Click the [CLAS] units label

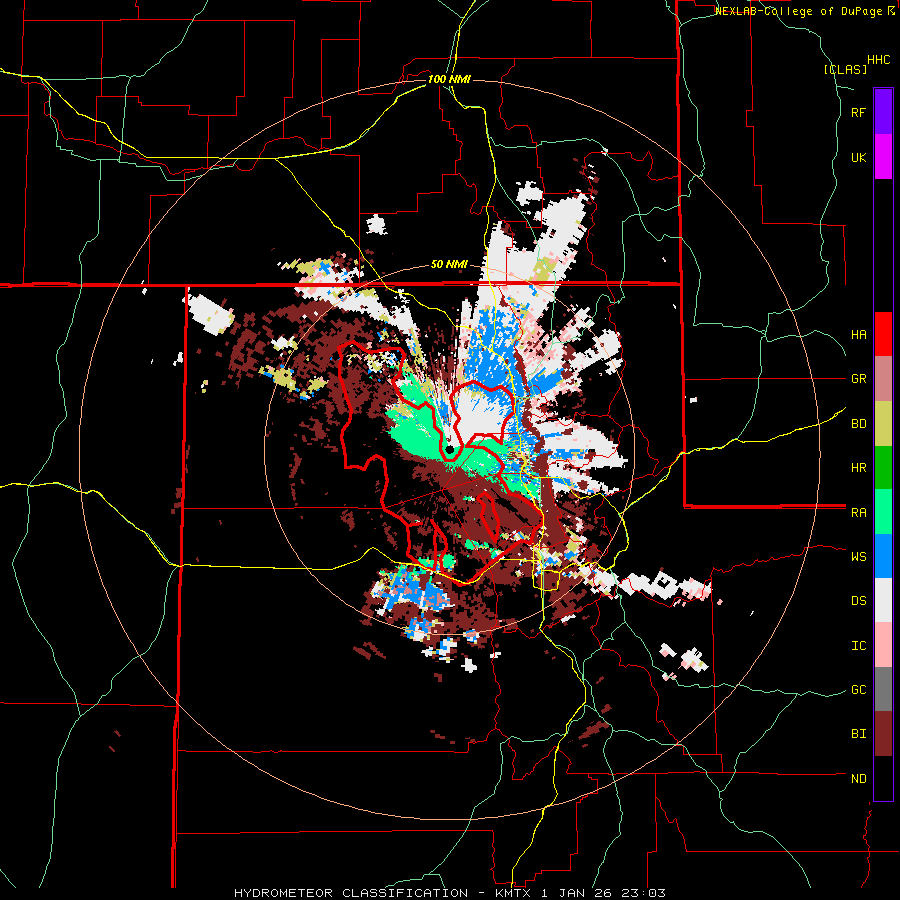click(845, 70)
